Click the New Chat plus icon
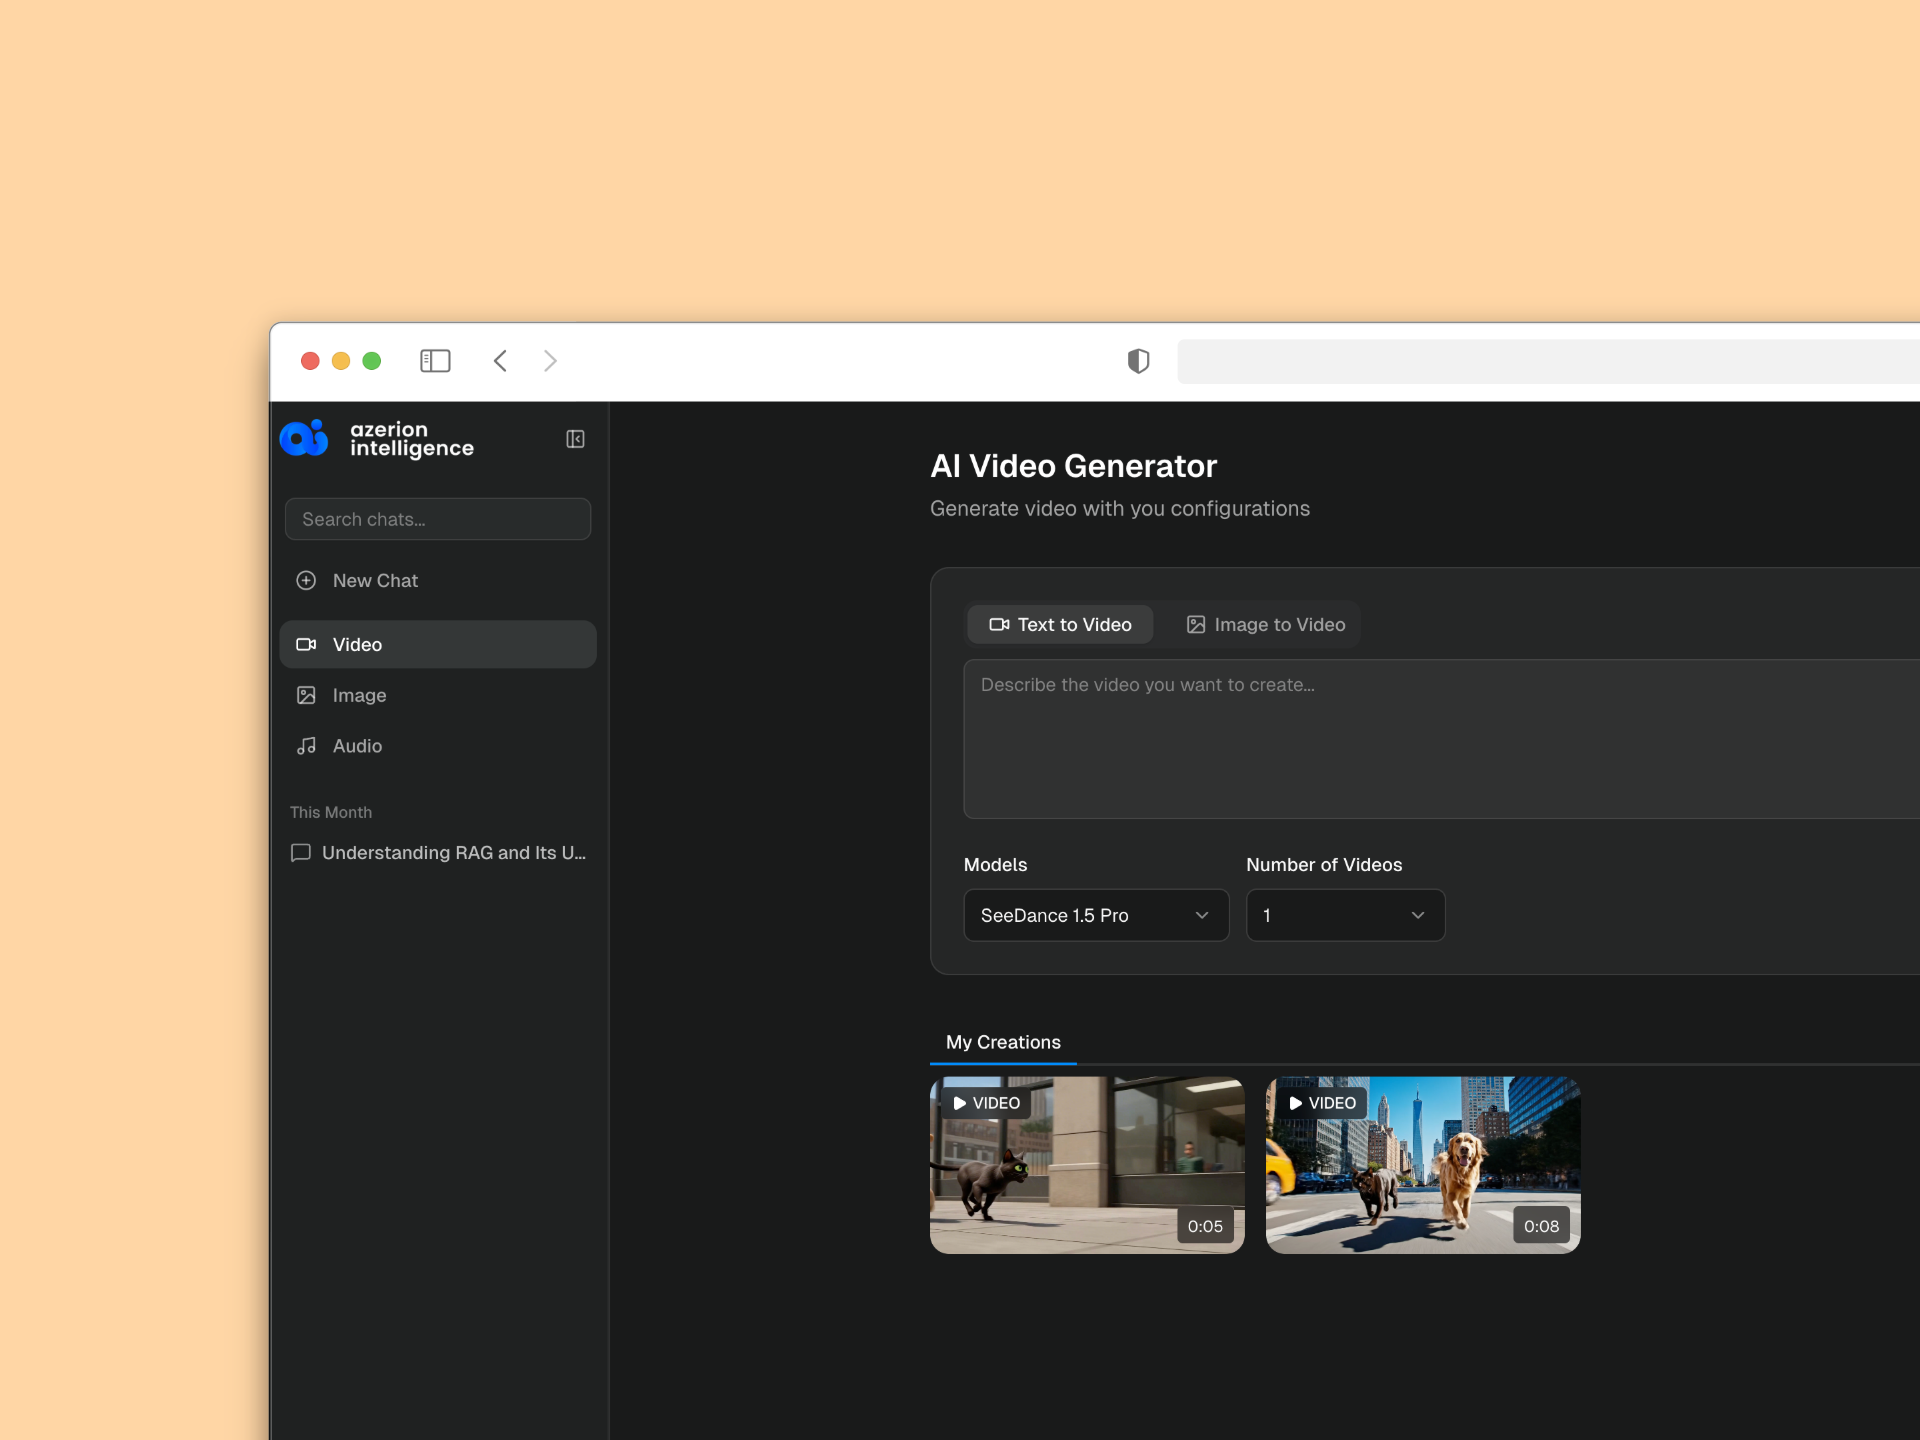This screenshot has width=1920, height=1440. [306, 581]
